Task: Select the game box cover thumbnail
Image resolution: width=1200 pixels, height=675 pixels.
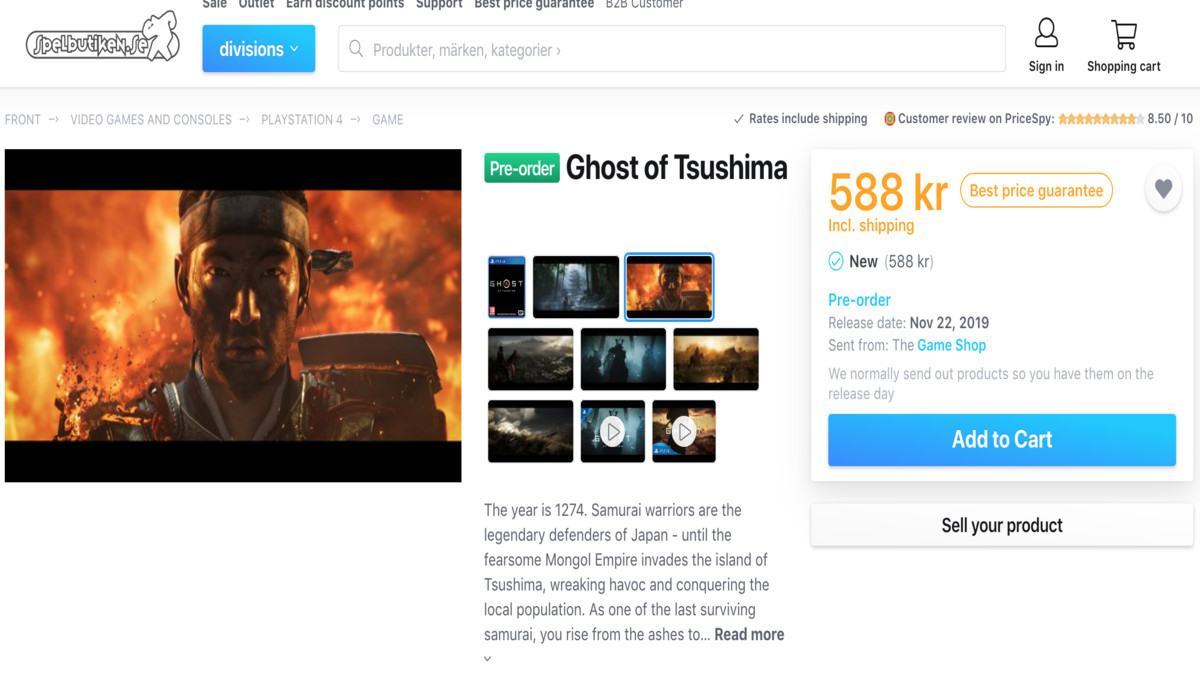Action: (x=507, y=287)
